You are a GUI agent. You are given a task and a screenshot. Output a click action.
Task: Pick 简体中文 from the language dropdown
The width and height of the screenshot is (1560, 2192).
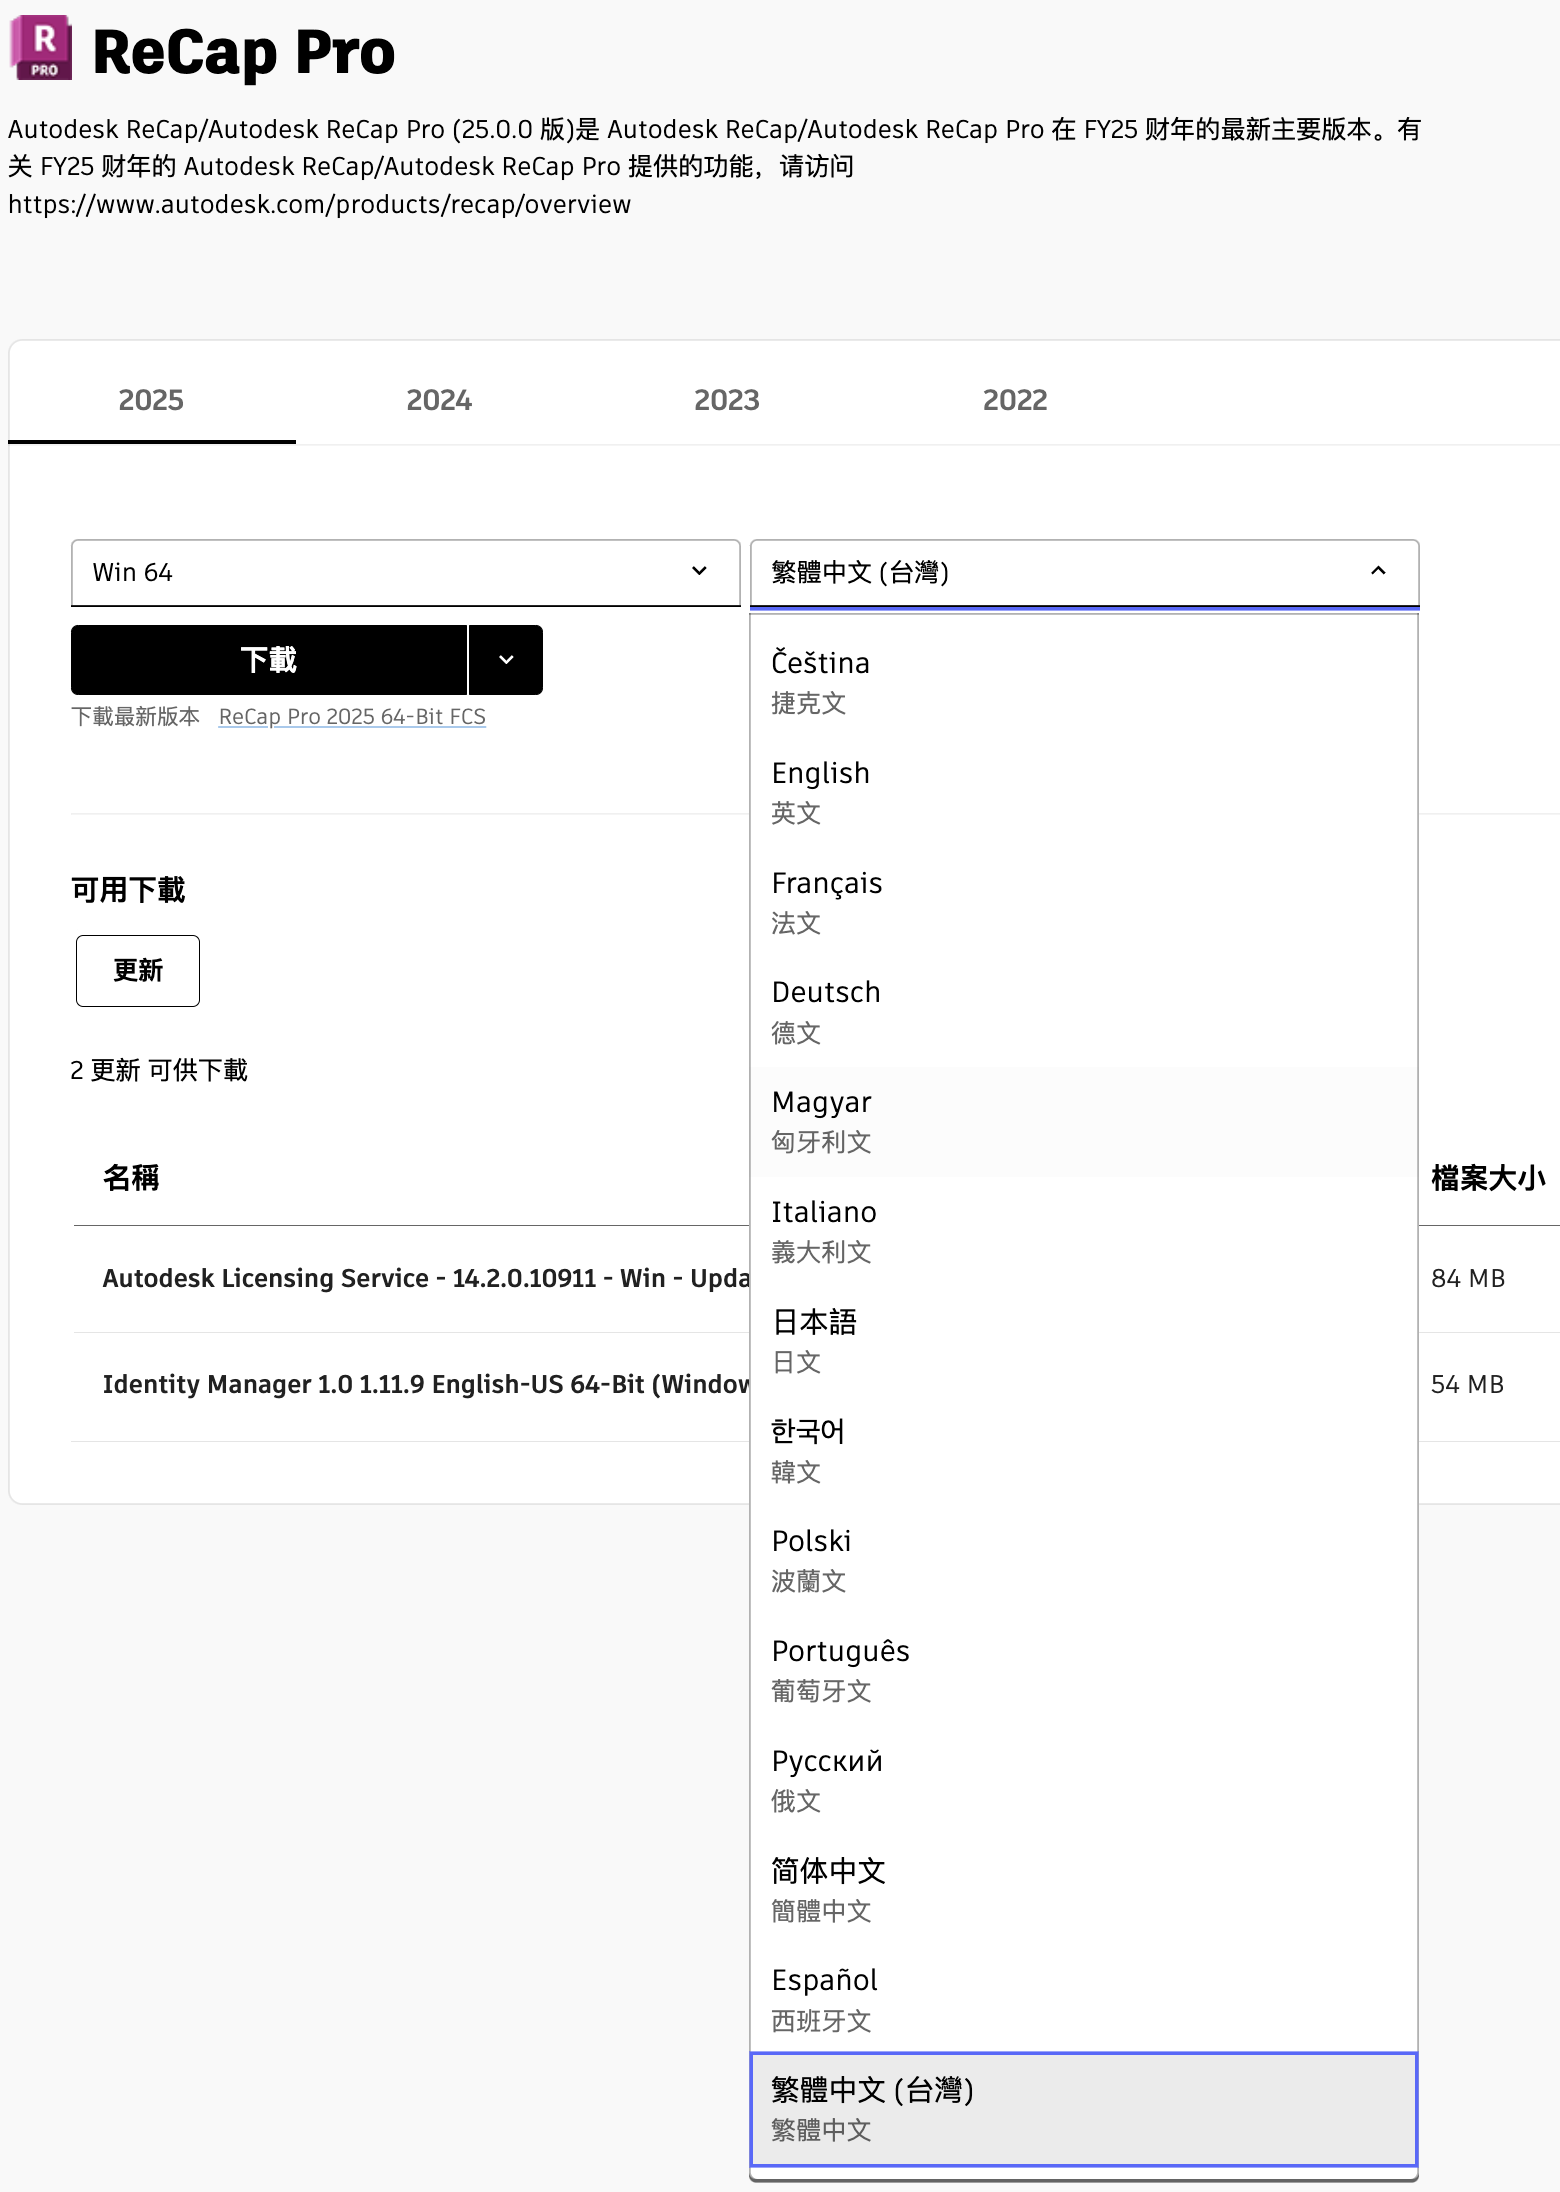(x=1084, y=1889)
